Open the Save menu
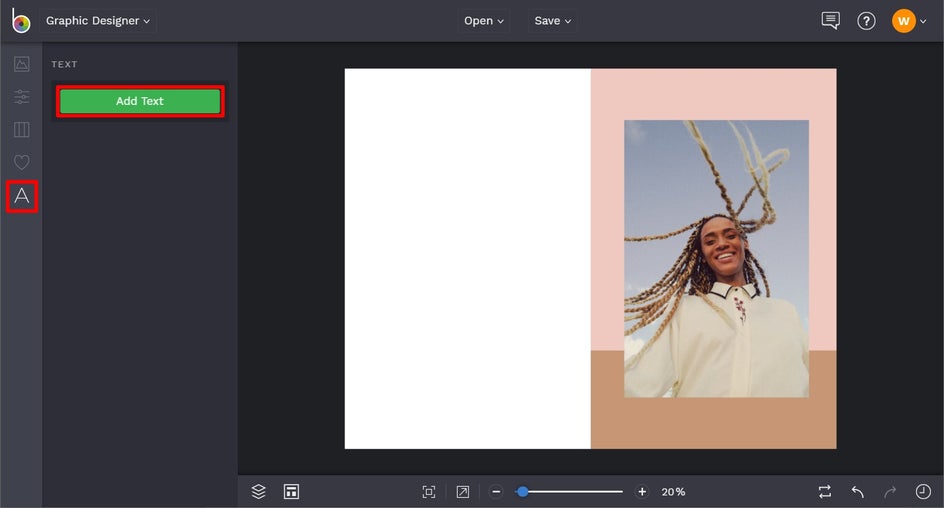Image resolution: width=944 pixels, height=508 pixels. pyautogui.click(x=553, y=20)
